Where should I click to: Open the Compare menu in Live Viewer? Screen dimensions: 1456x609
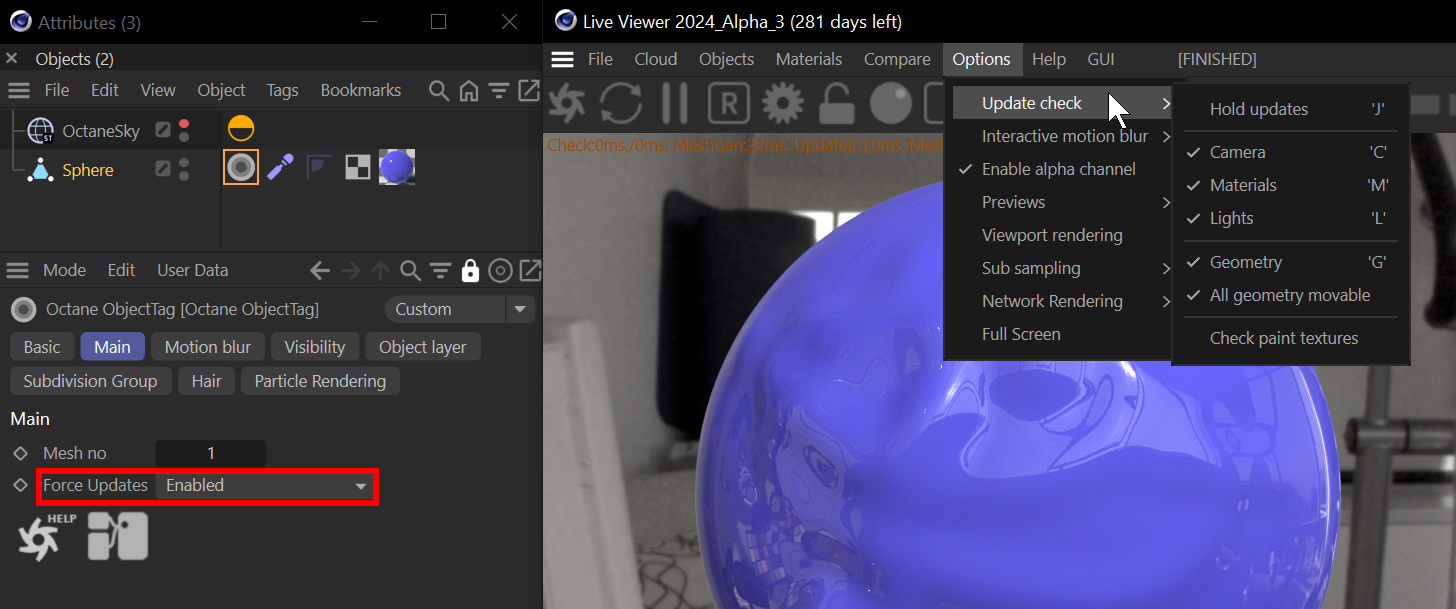pyautogui.click(x=897, y=59)
